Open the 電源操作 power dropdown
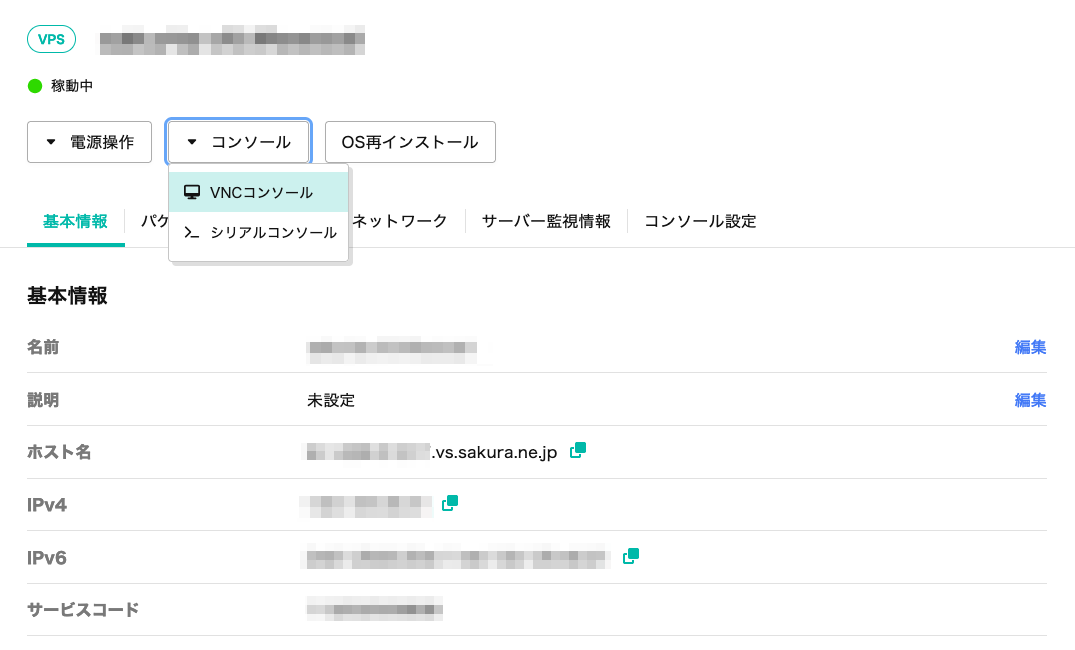 tap(89, 142)
